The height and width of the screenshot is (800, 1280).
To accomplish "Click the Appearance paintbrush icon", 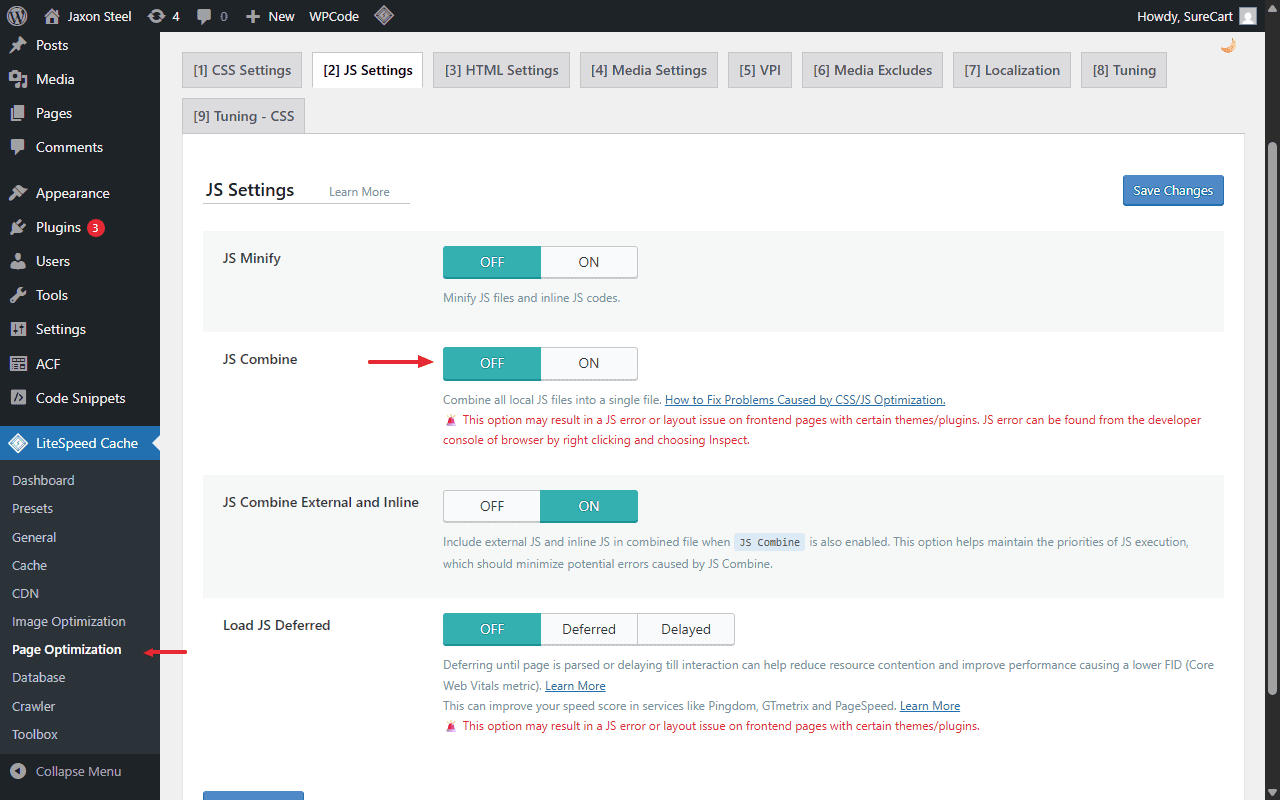I will point(18,193).
